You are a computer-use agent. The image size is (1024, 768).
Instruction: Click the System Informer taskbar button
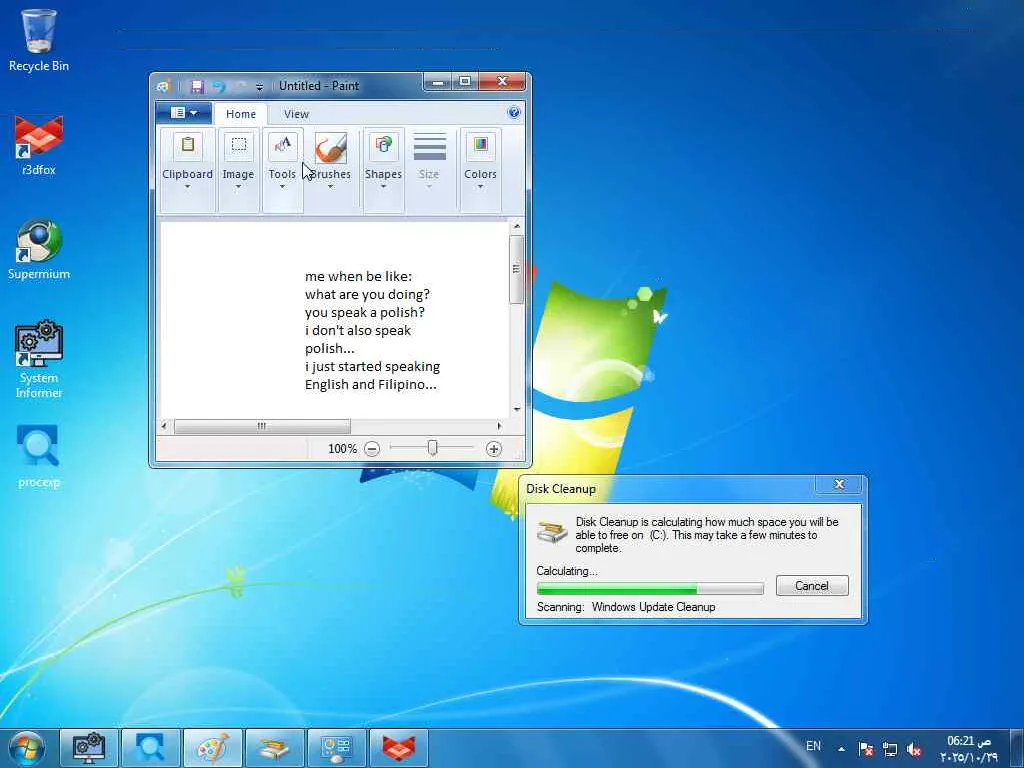(x=89, y=748)
